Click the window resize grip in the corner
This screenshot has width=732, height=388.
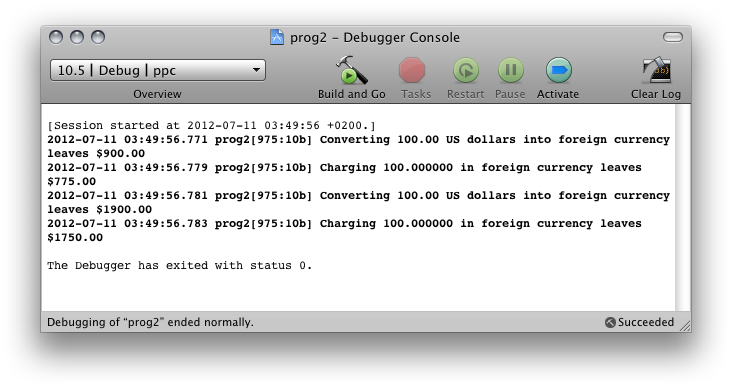[685, 327]
